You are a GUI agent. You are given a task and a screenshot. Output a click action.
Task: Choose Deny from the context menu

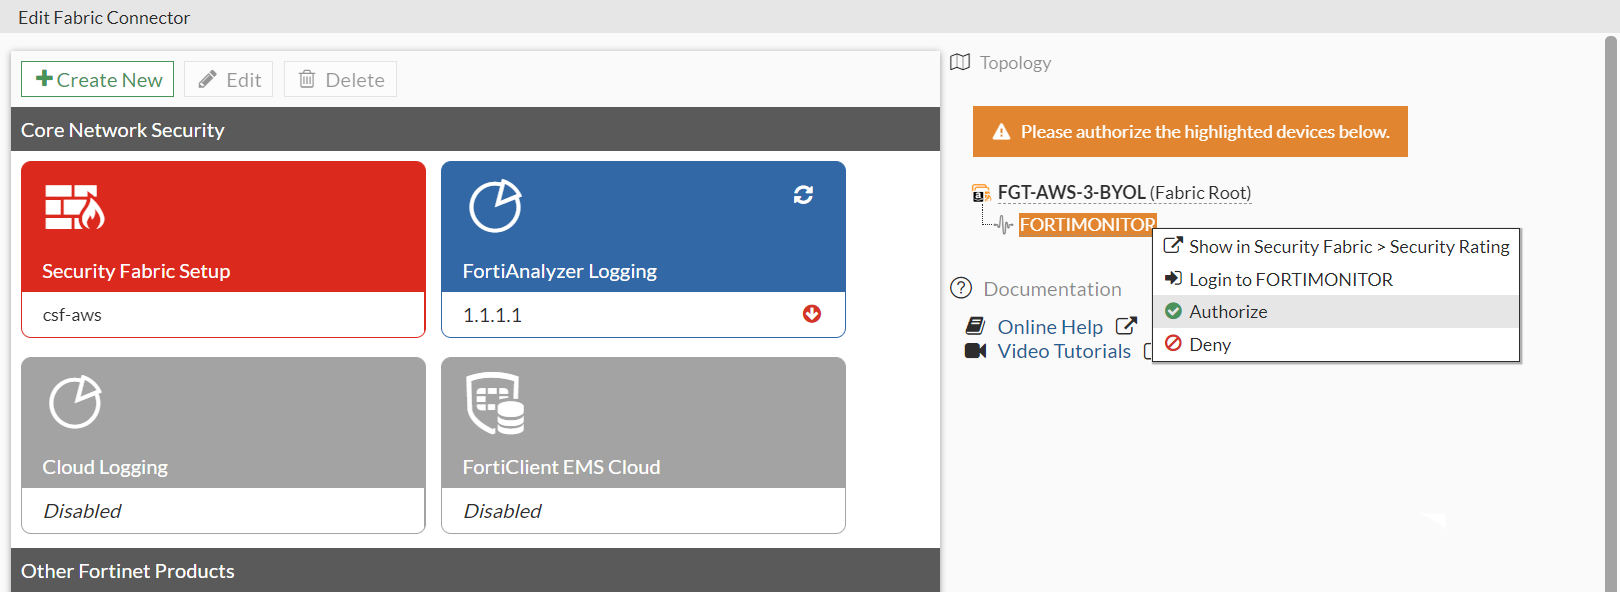tap(1210, 345)
